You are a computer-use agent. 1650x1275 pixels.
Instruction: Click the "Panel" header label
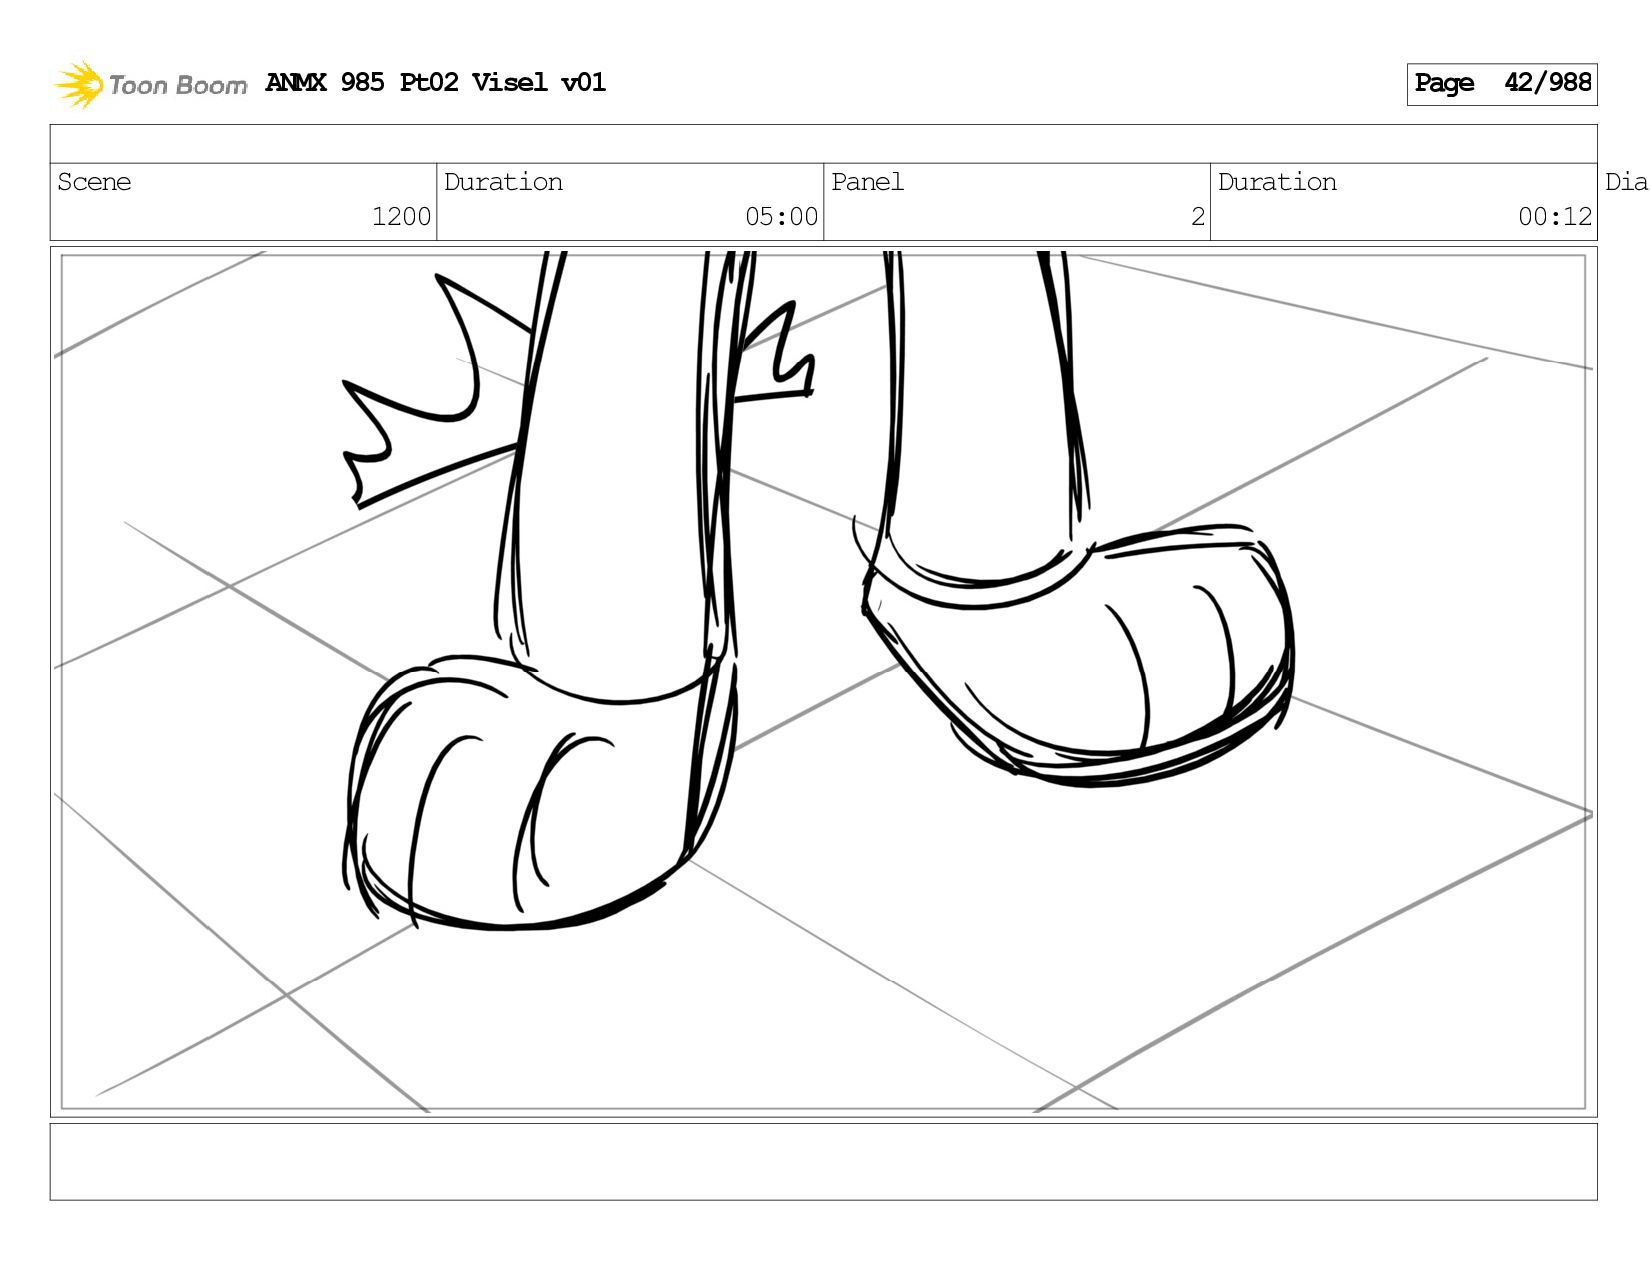coord(867,182)
